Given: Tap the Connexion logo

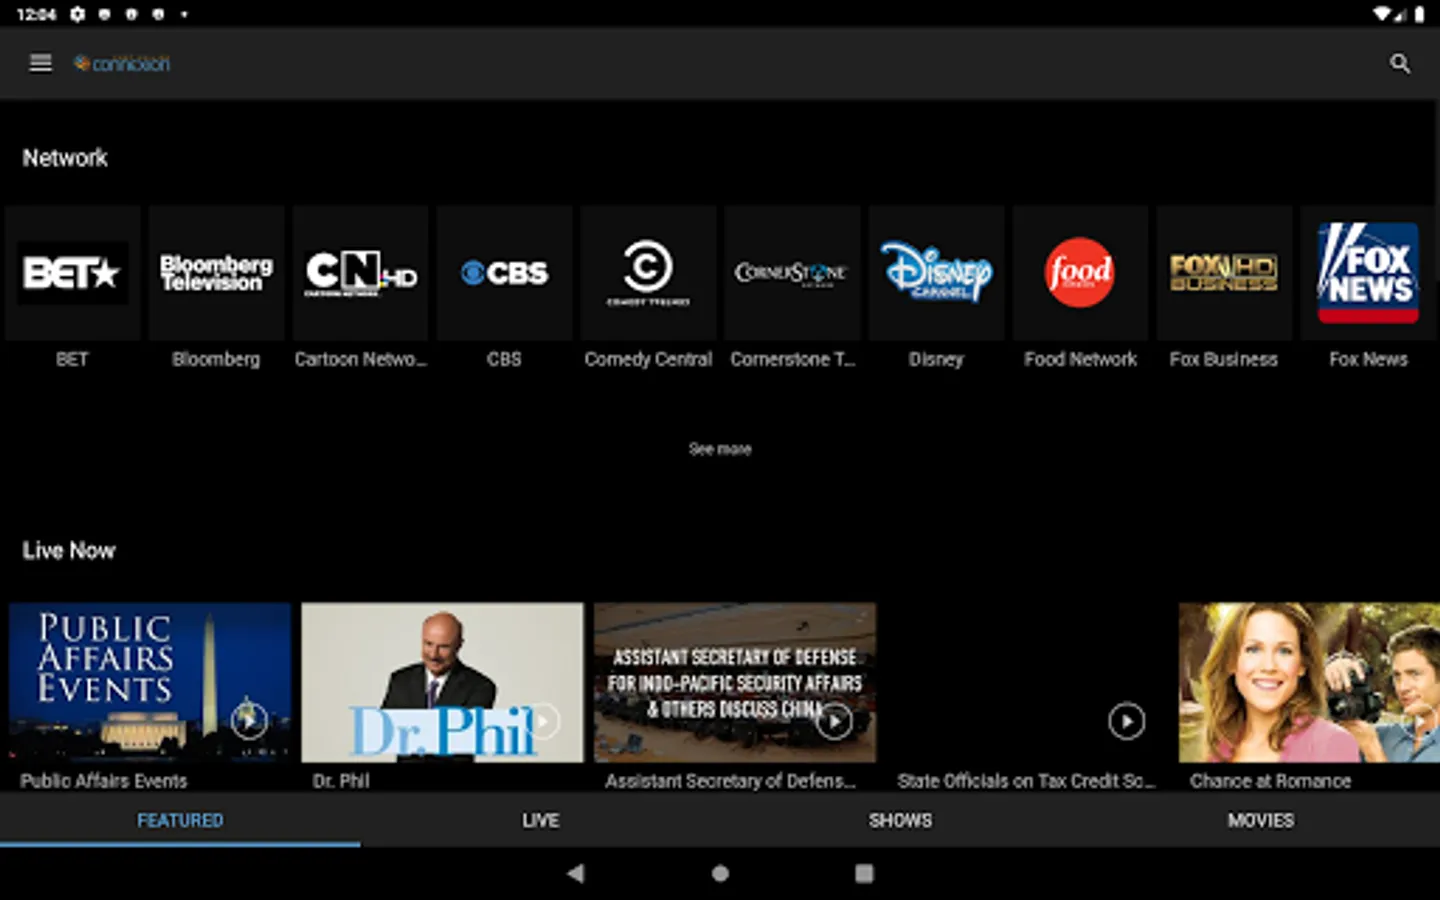Looking at the screenshot, I should click(x=122, y=64).
